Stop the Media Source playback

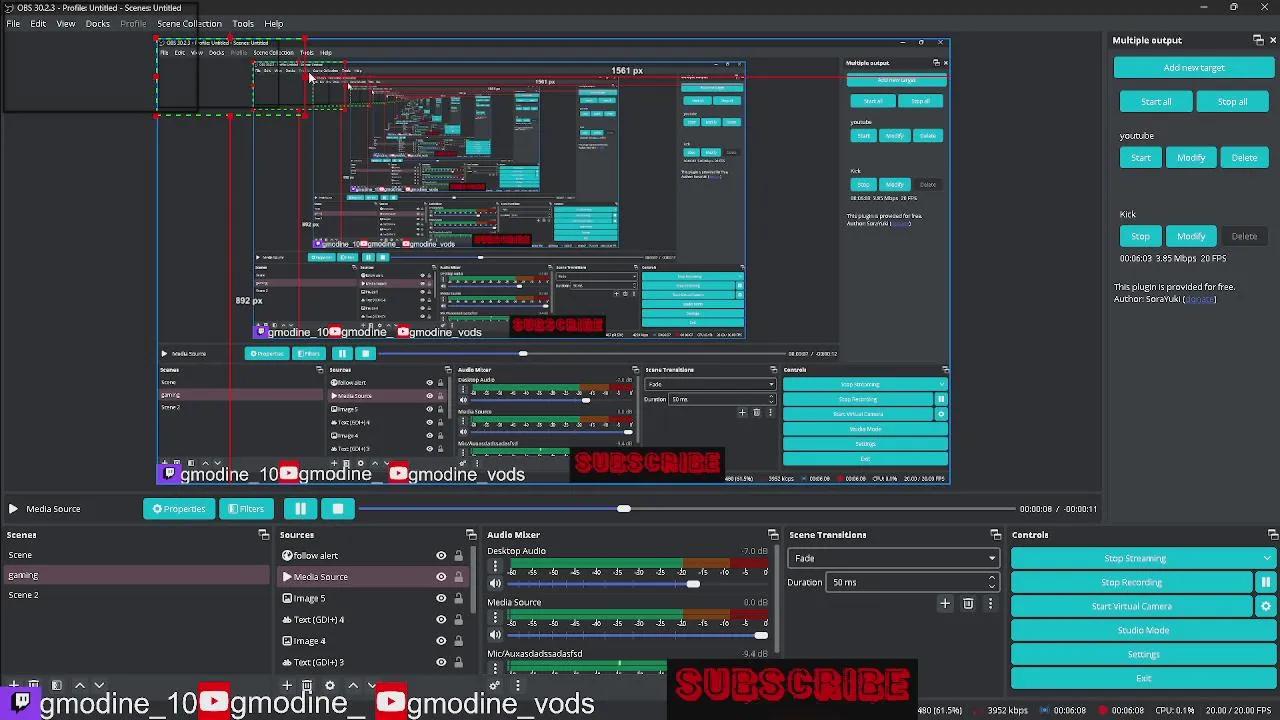pyautogui.click(x=338, y=509)
